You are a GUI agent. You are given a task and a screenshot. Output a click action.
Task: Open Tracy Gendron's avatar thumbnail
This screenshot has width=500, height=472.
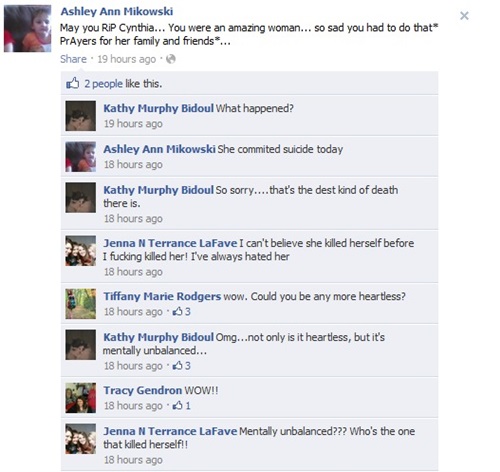81,398
